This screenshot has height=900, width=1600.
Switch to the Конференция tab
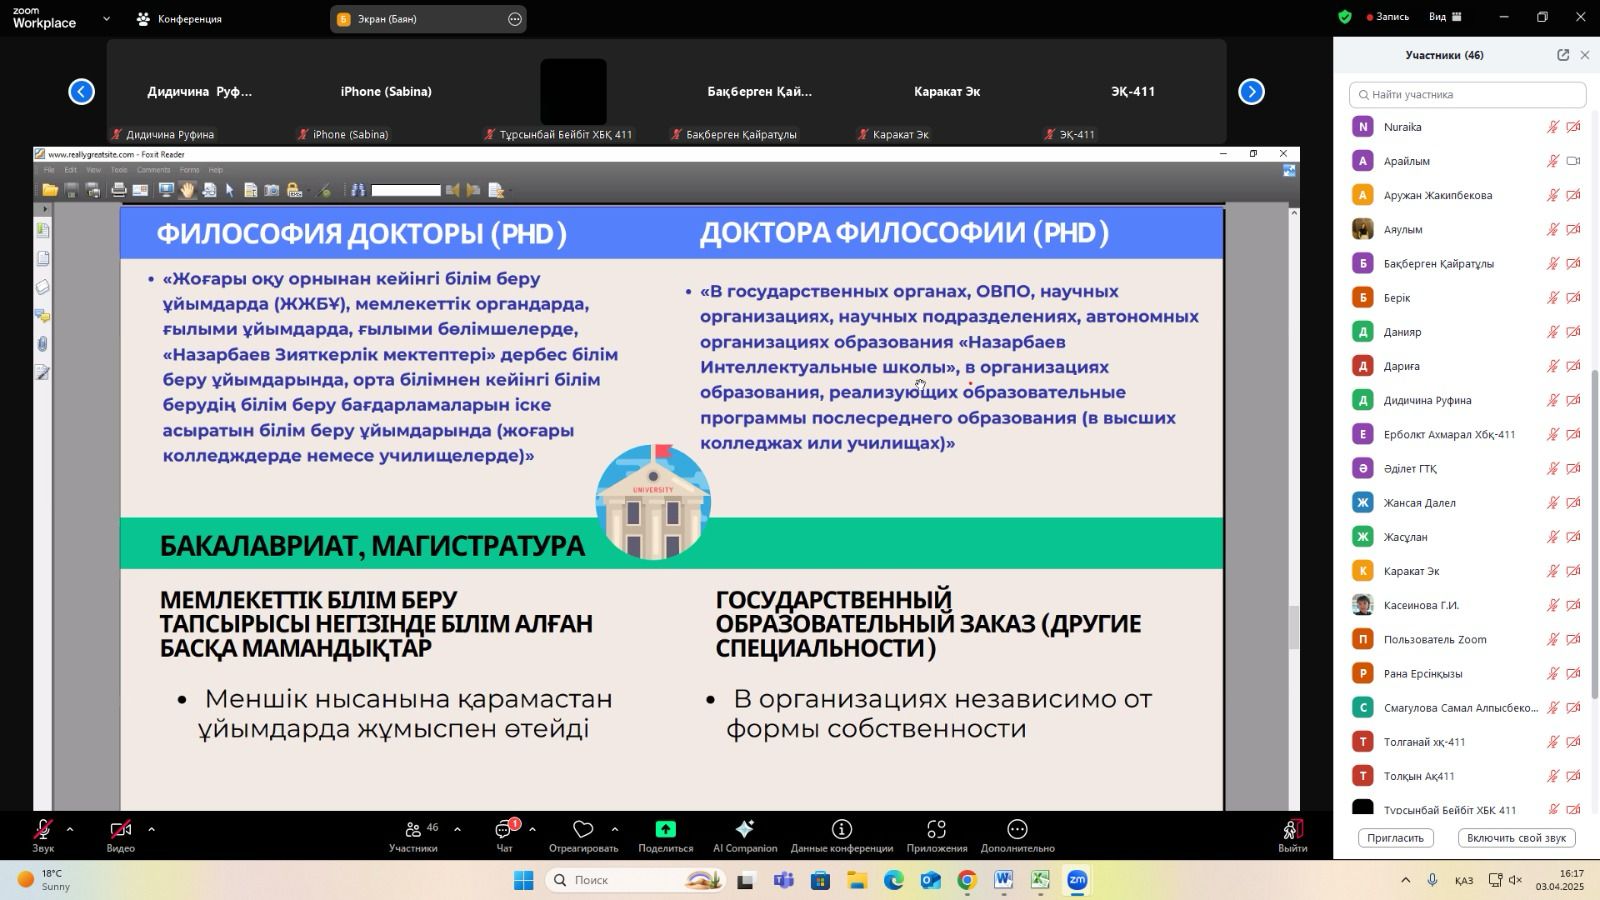(x=180, y=19)
